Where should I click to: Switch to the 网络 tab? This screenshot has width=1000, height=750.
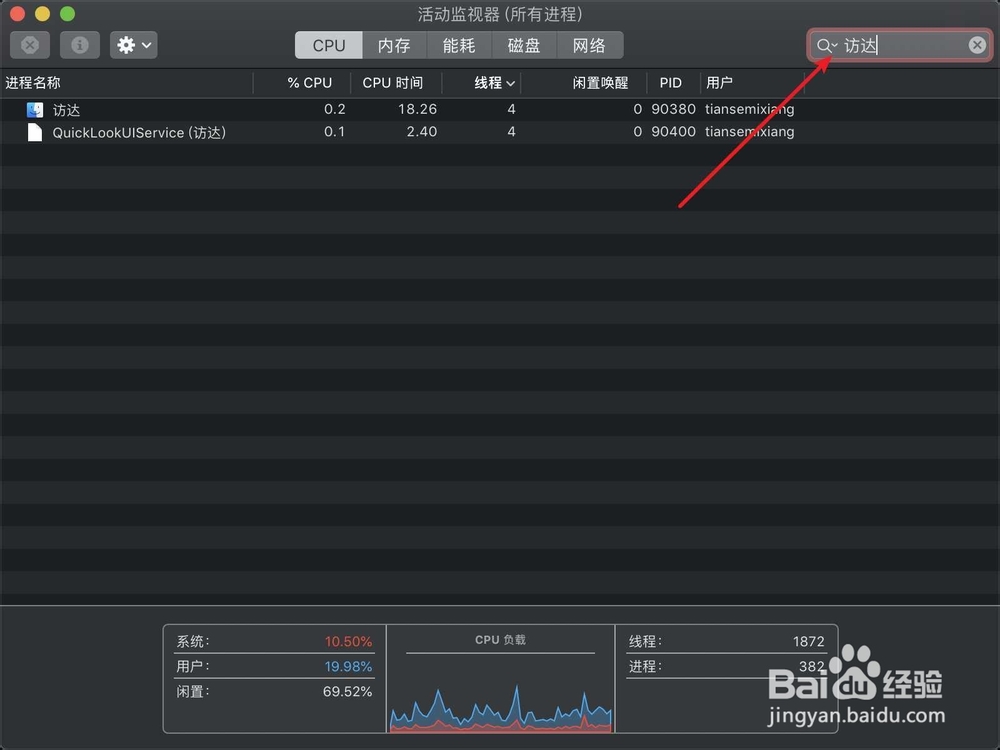[x=590, y=44]
